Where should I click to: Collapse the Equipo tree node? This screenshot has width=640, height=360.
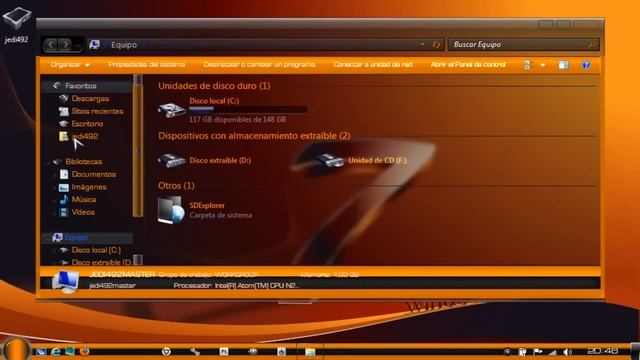pyautogui.click(x=48, y=238)
